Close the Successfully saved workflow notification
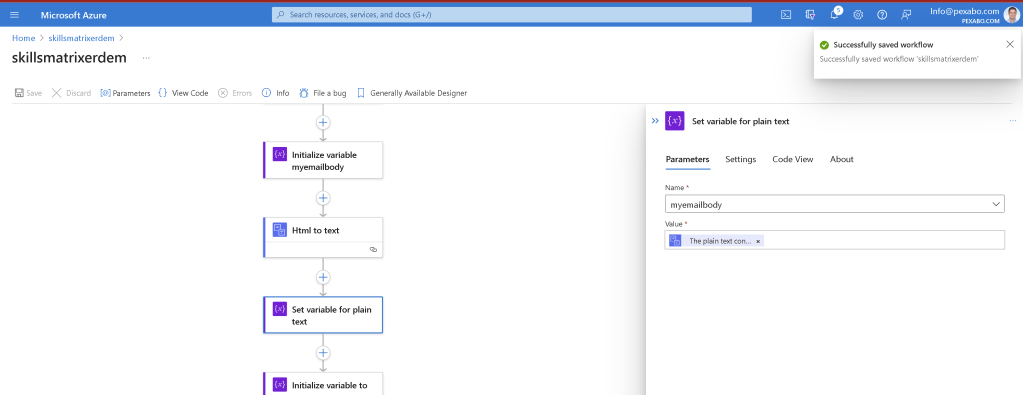1023x395 pixels. (1010, 44)
